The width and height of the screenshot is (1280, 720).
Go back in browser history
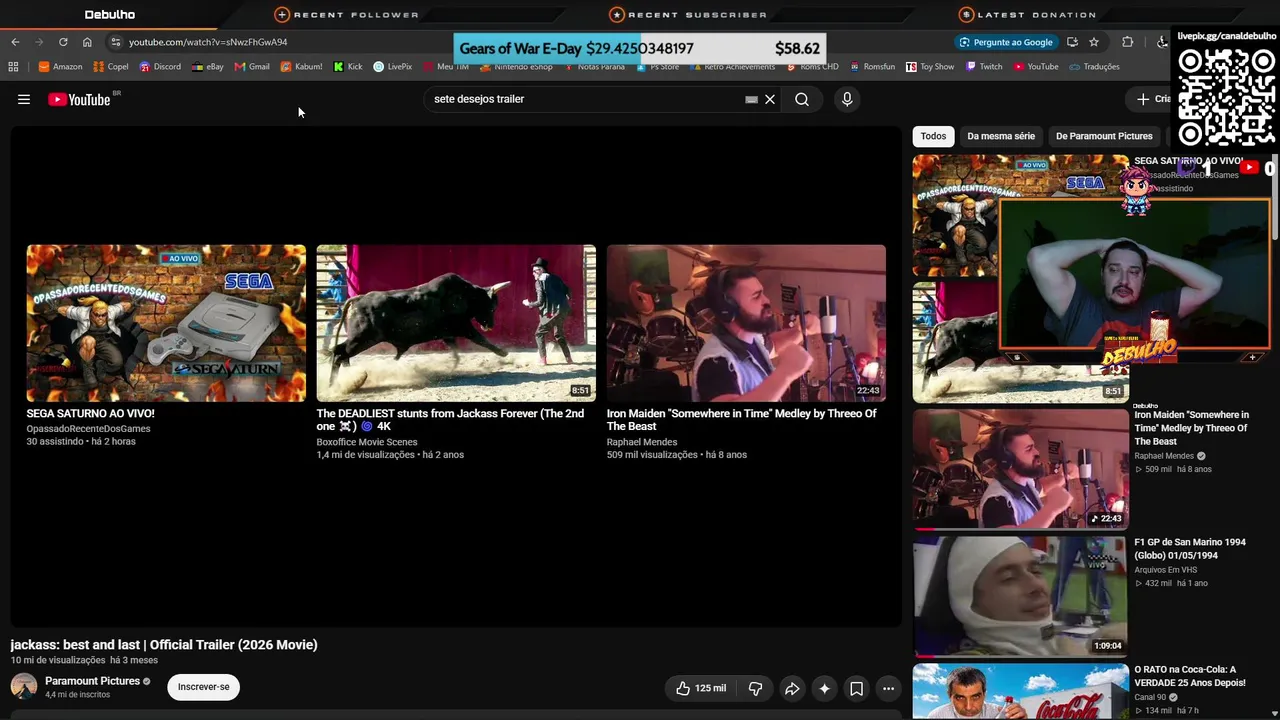[15, 42]
